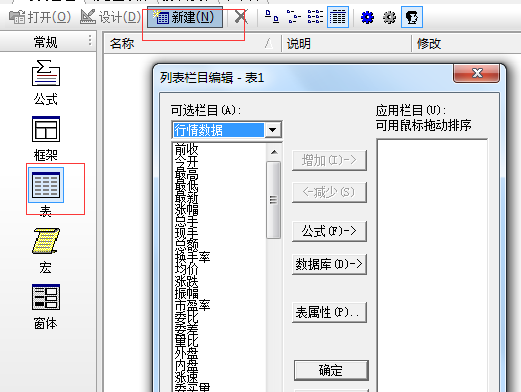521x392 pixels.
Task: Click the gray gear icon
Action: tap(389, 17)
